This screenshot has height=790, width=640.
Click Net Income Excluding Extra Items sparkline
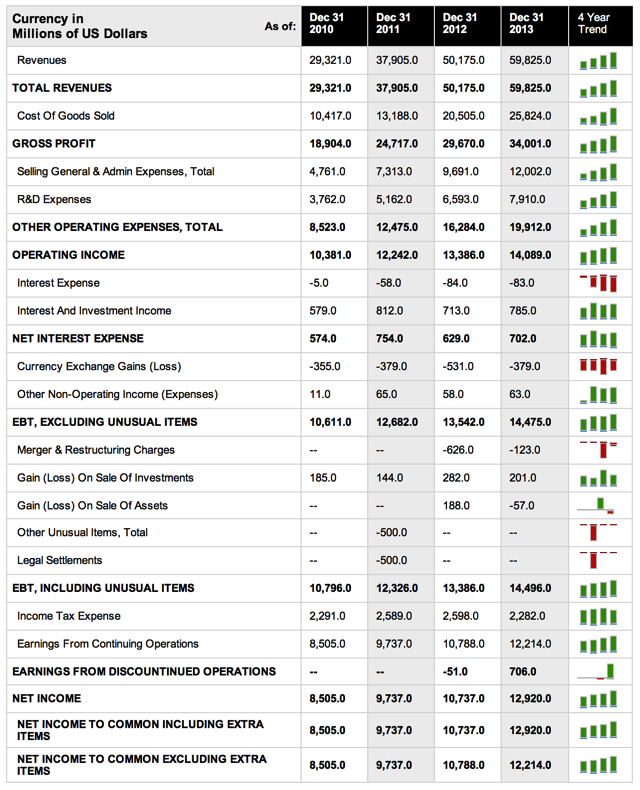(598, 765)
